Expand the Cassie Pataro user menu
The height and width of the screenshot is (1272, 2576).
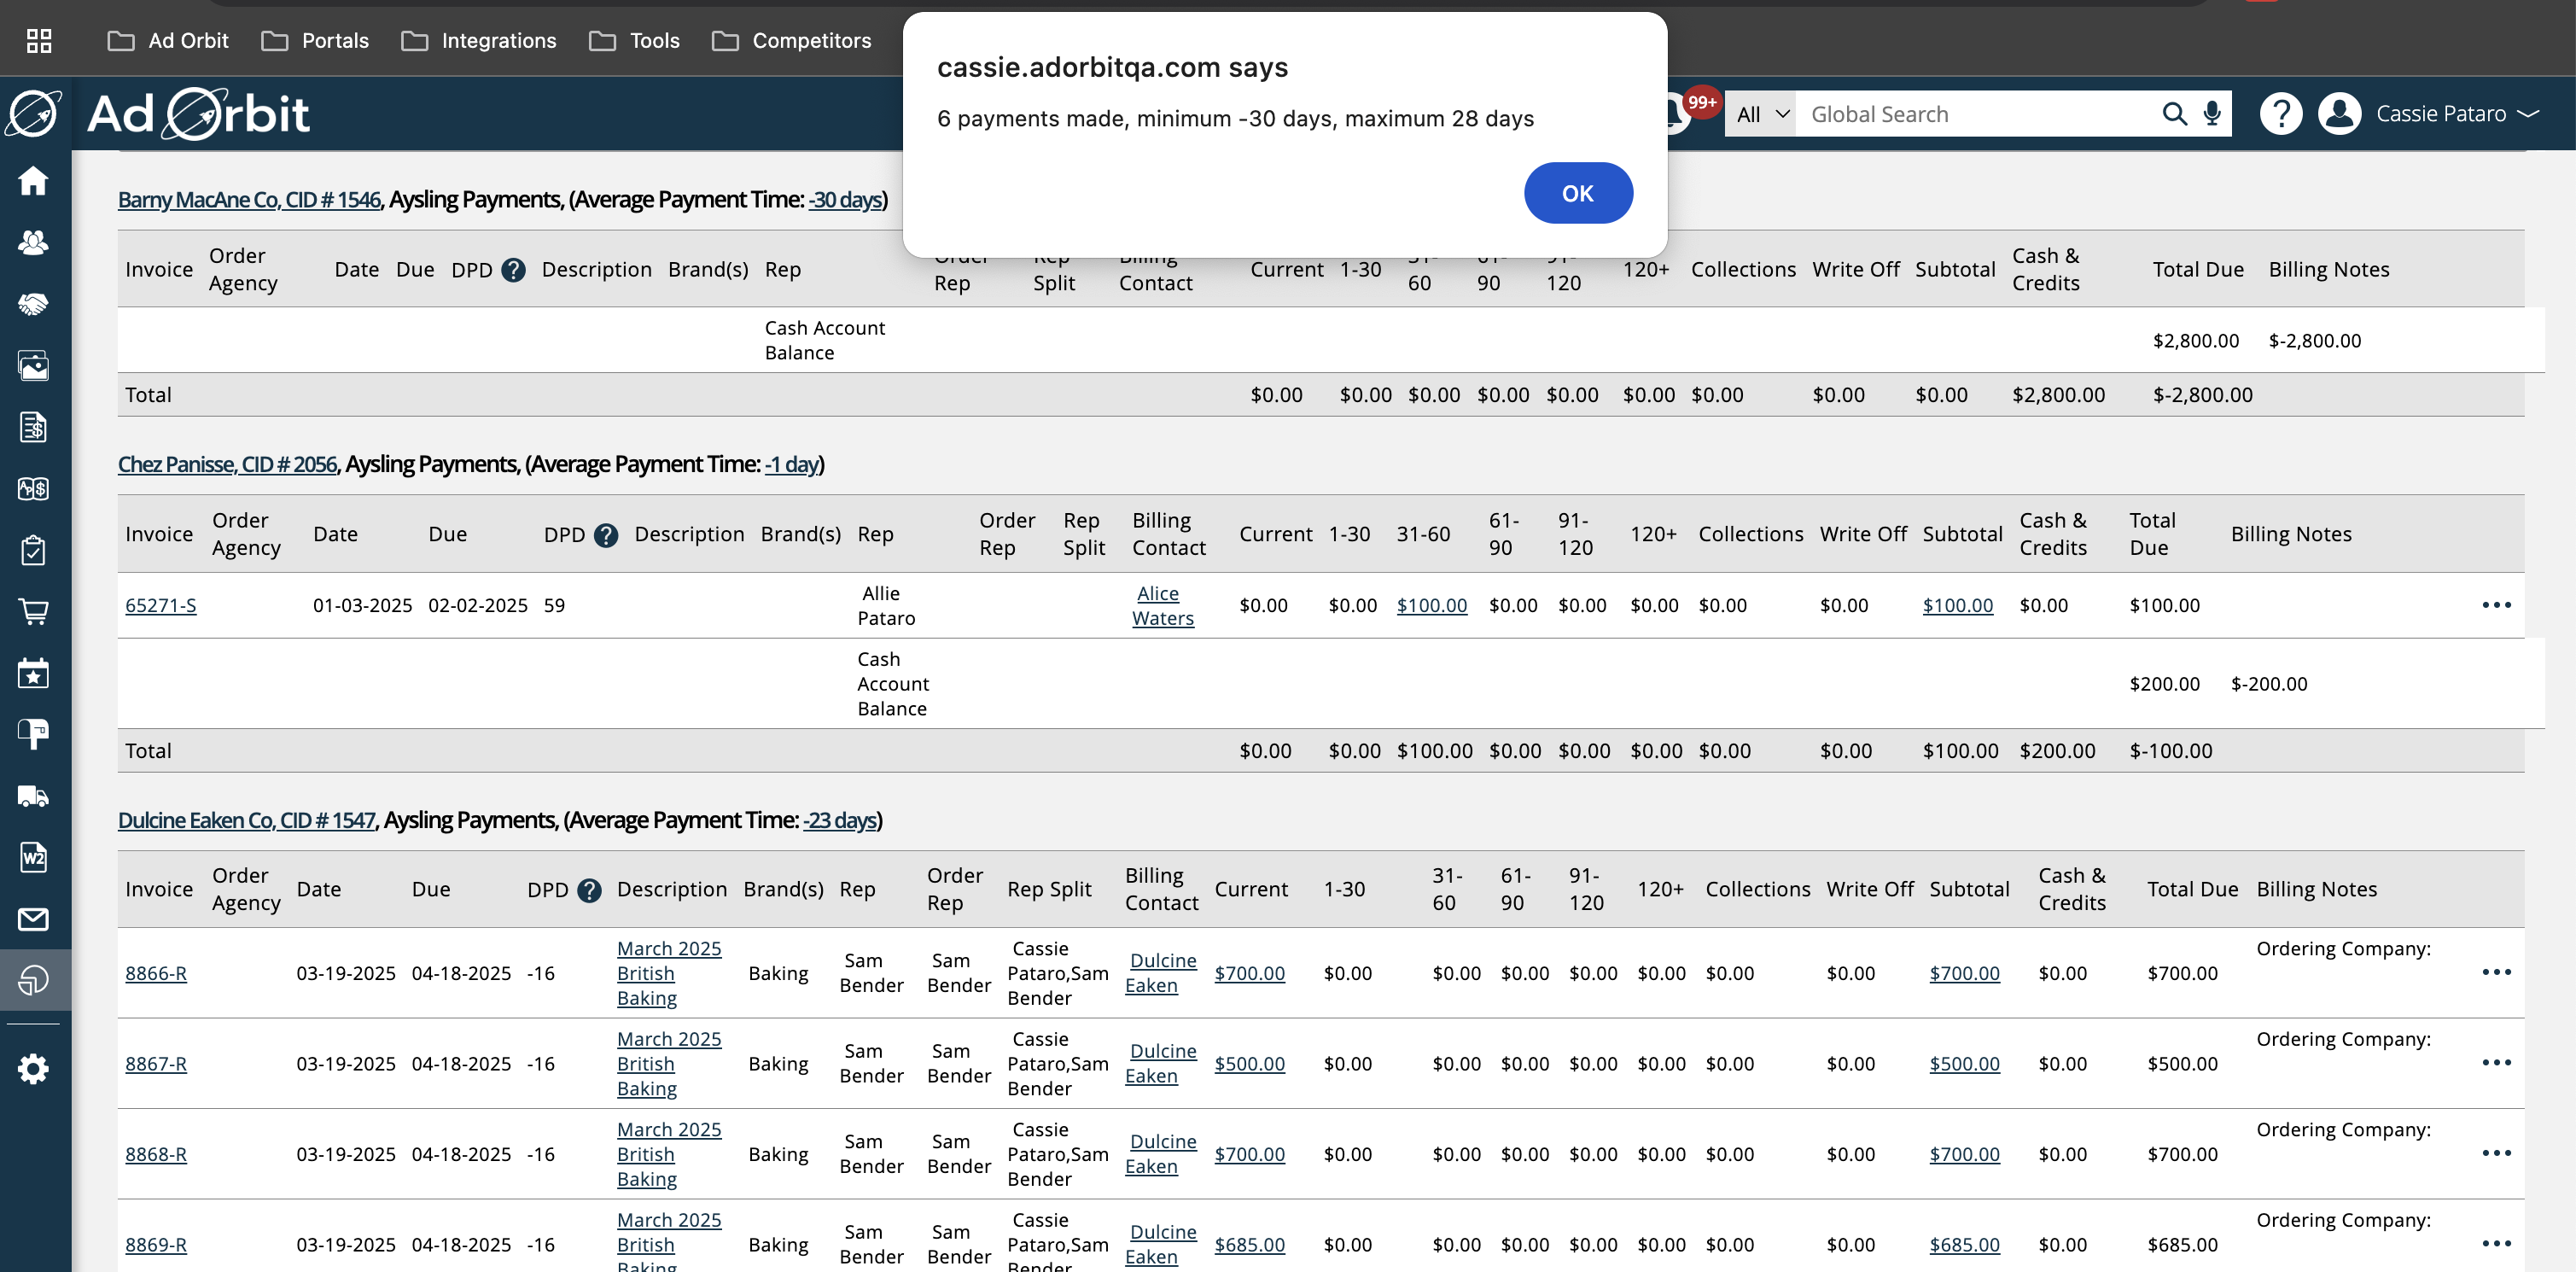2457,114
